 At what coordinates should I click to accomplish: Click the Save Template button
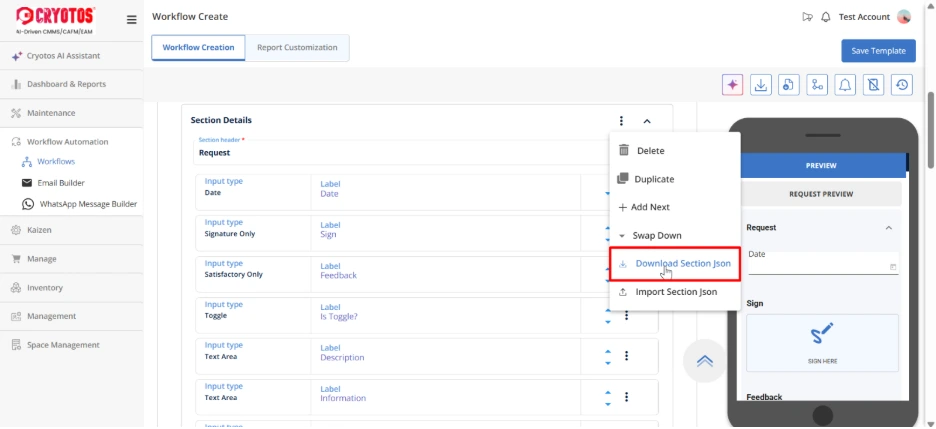(878, 51)
